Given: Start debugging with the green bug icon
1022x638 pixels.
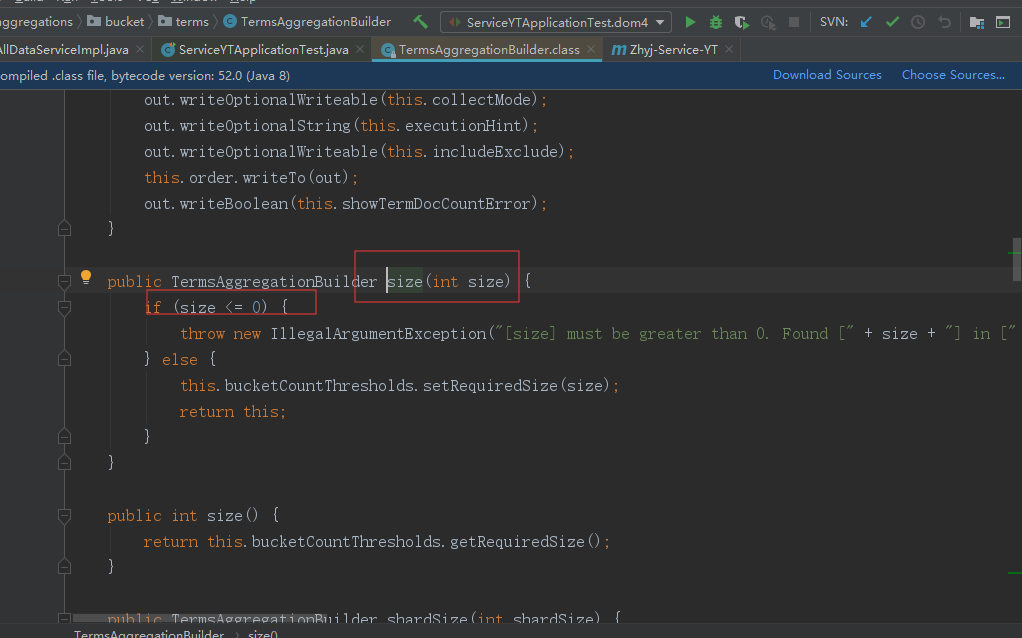Looking at the screenshot, I should coord(716,22).
